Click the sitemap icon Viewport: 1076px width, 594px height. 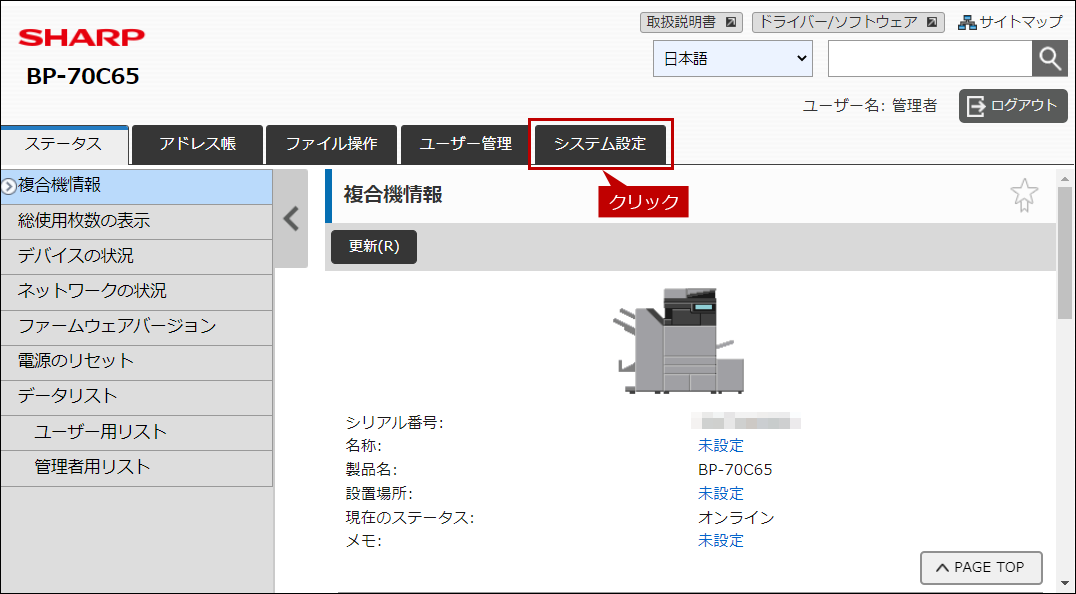(967, 23)
